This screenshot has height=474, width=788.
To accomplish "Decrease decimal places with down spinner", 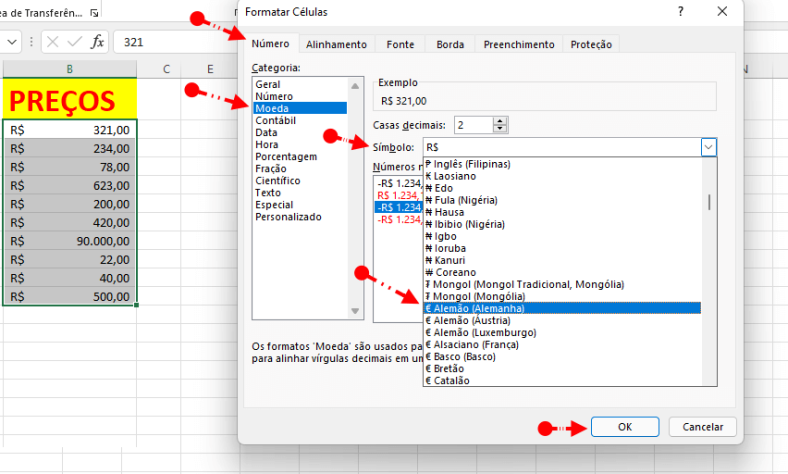I will [500, 128].
